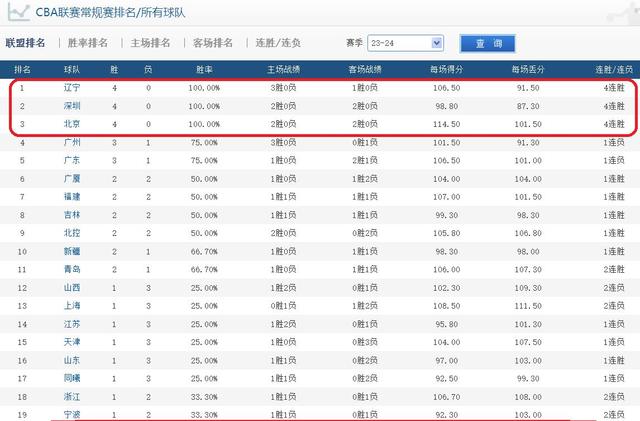Click 广州's 3胜0负 home record
Screen dimensions: 640x421
(283, 142)
